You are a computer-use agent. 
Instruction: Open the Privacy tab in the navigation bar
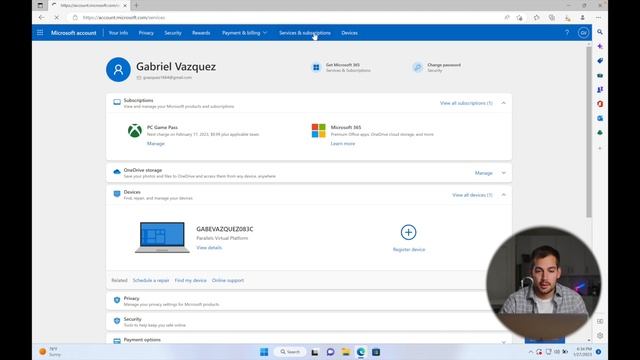pos(146,33)
